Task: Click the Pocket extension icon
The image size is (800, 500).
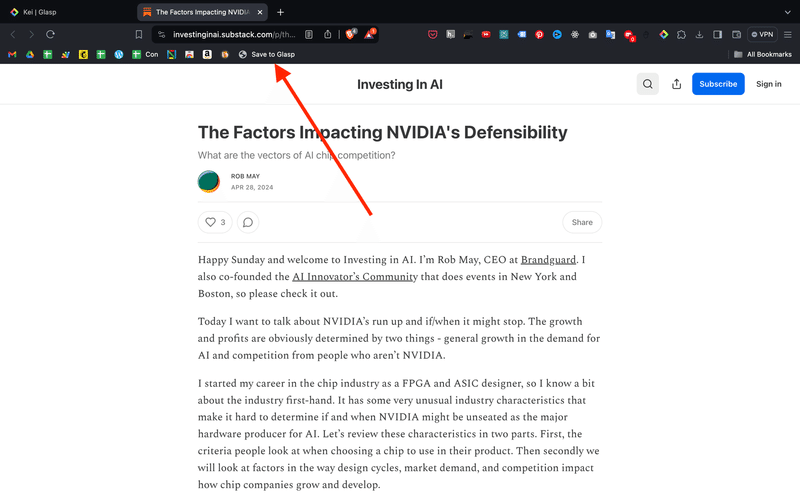Action: tap(433, 34)
